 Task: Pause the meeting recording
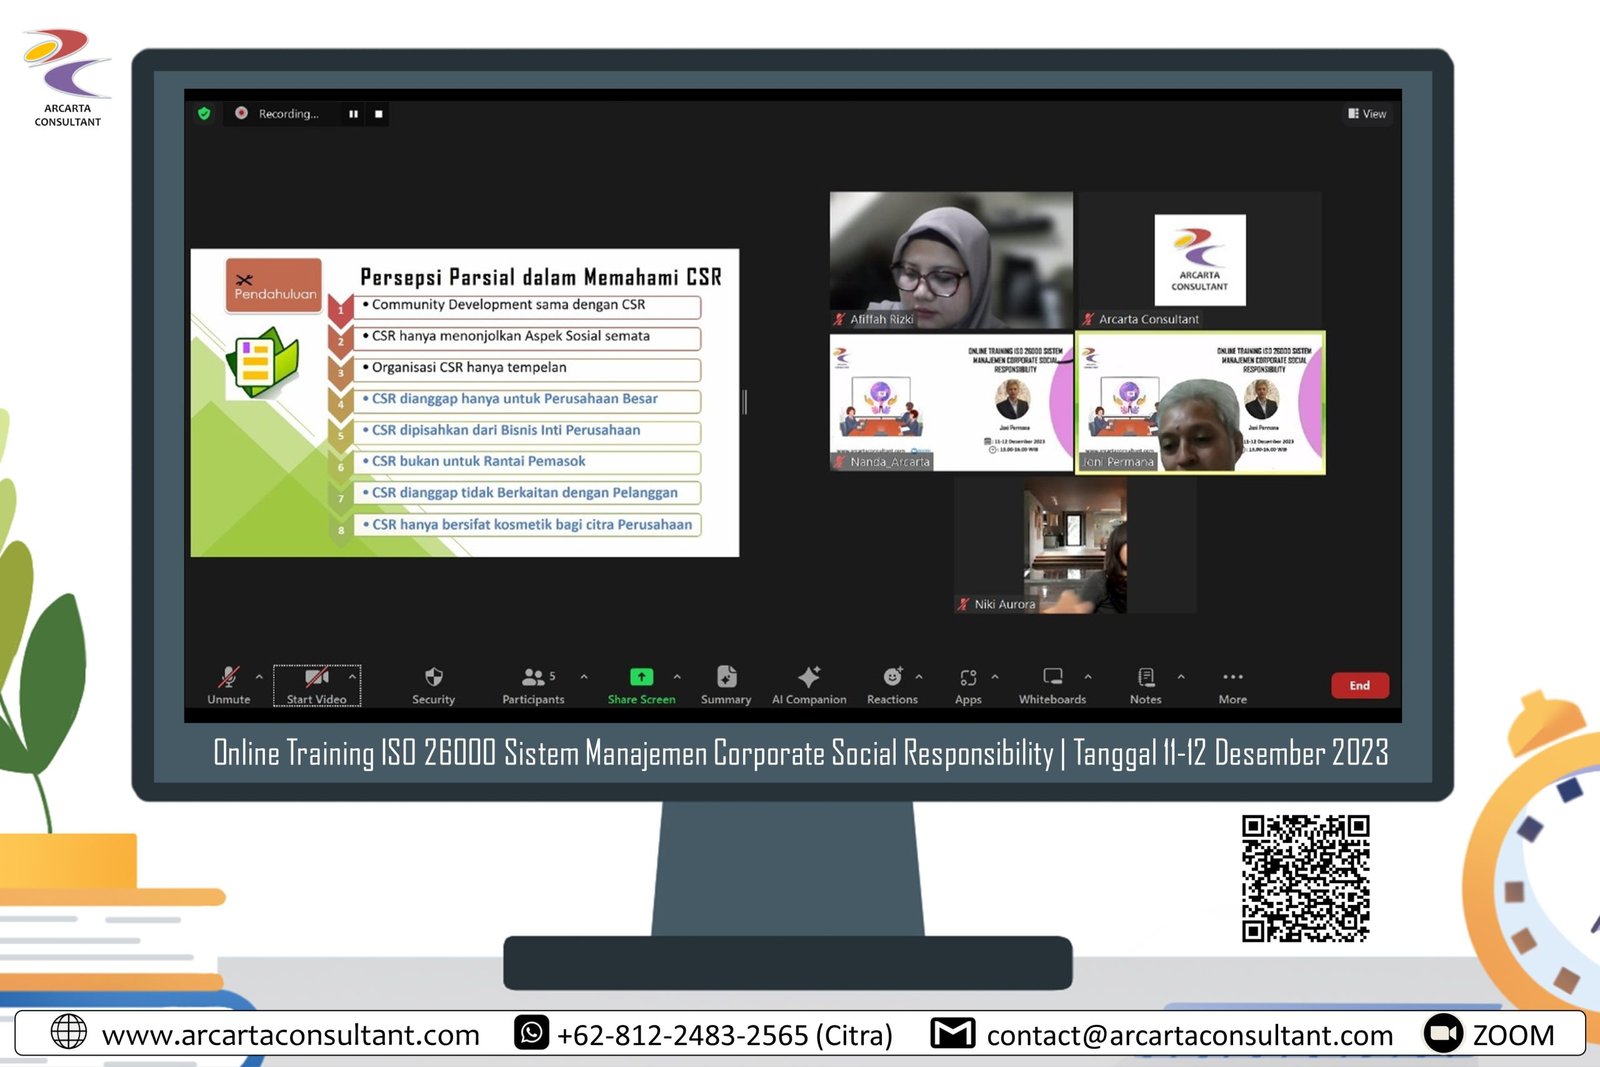point(353,114)
